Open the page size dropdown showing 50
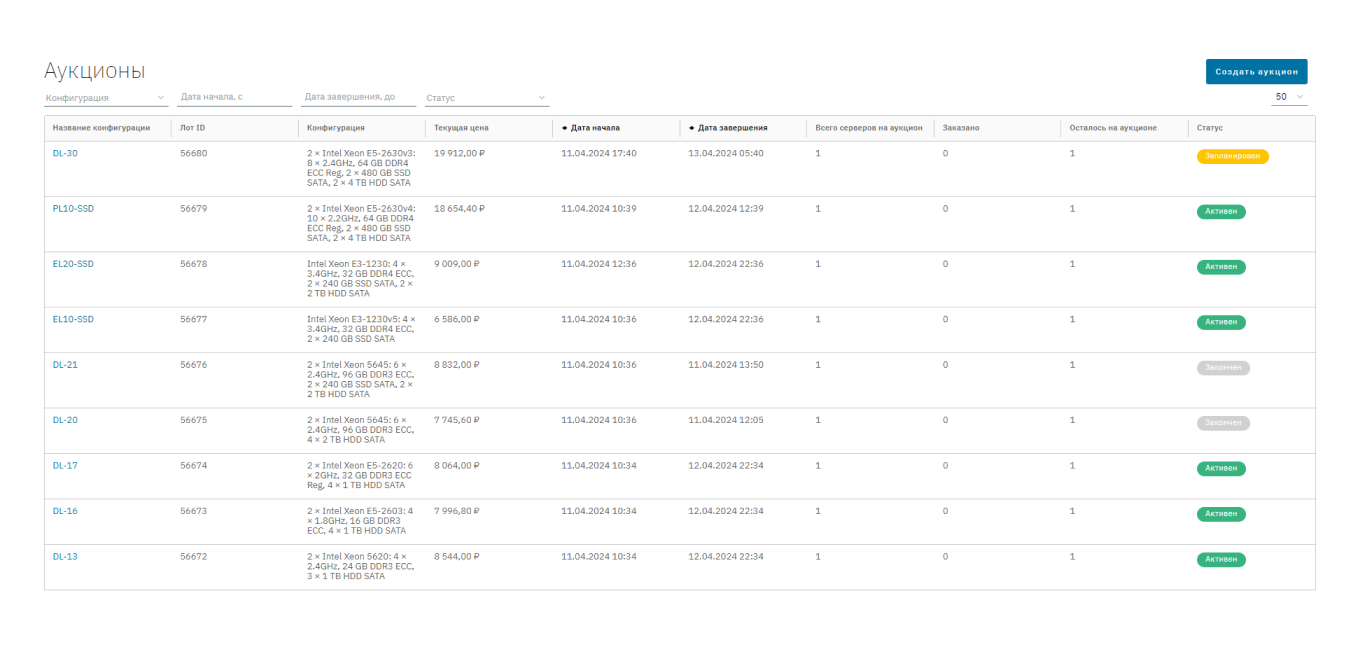The image size is (1360, 656). tap(1289, 97)
